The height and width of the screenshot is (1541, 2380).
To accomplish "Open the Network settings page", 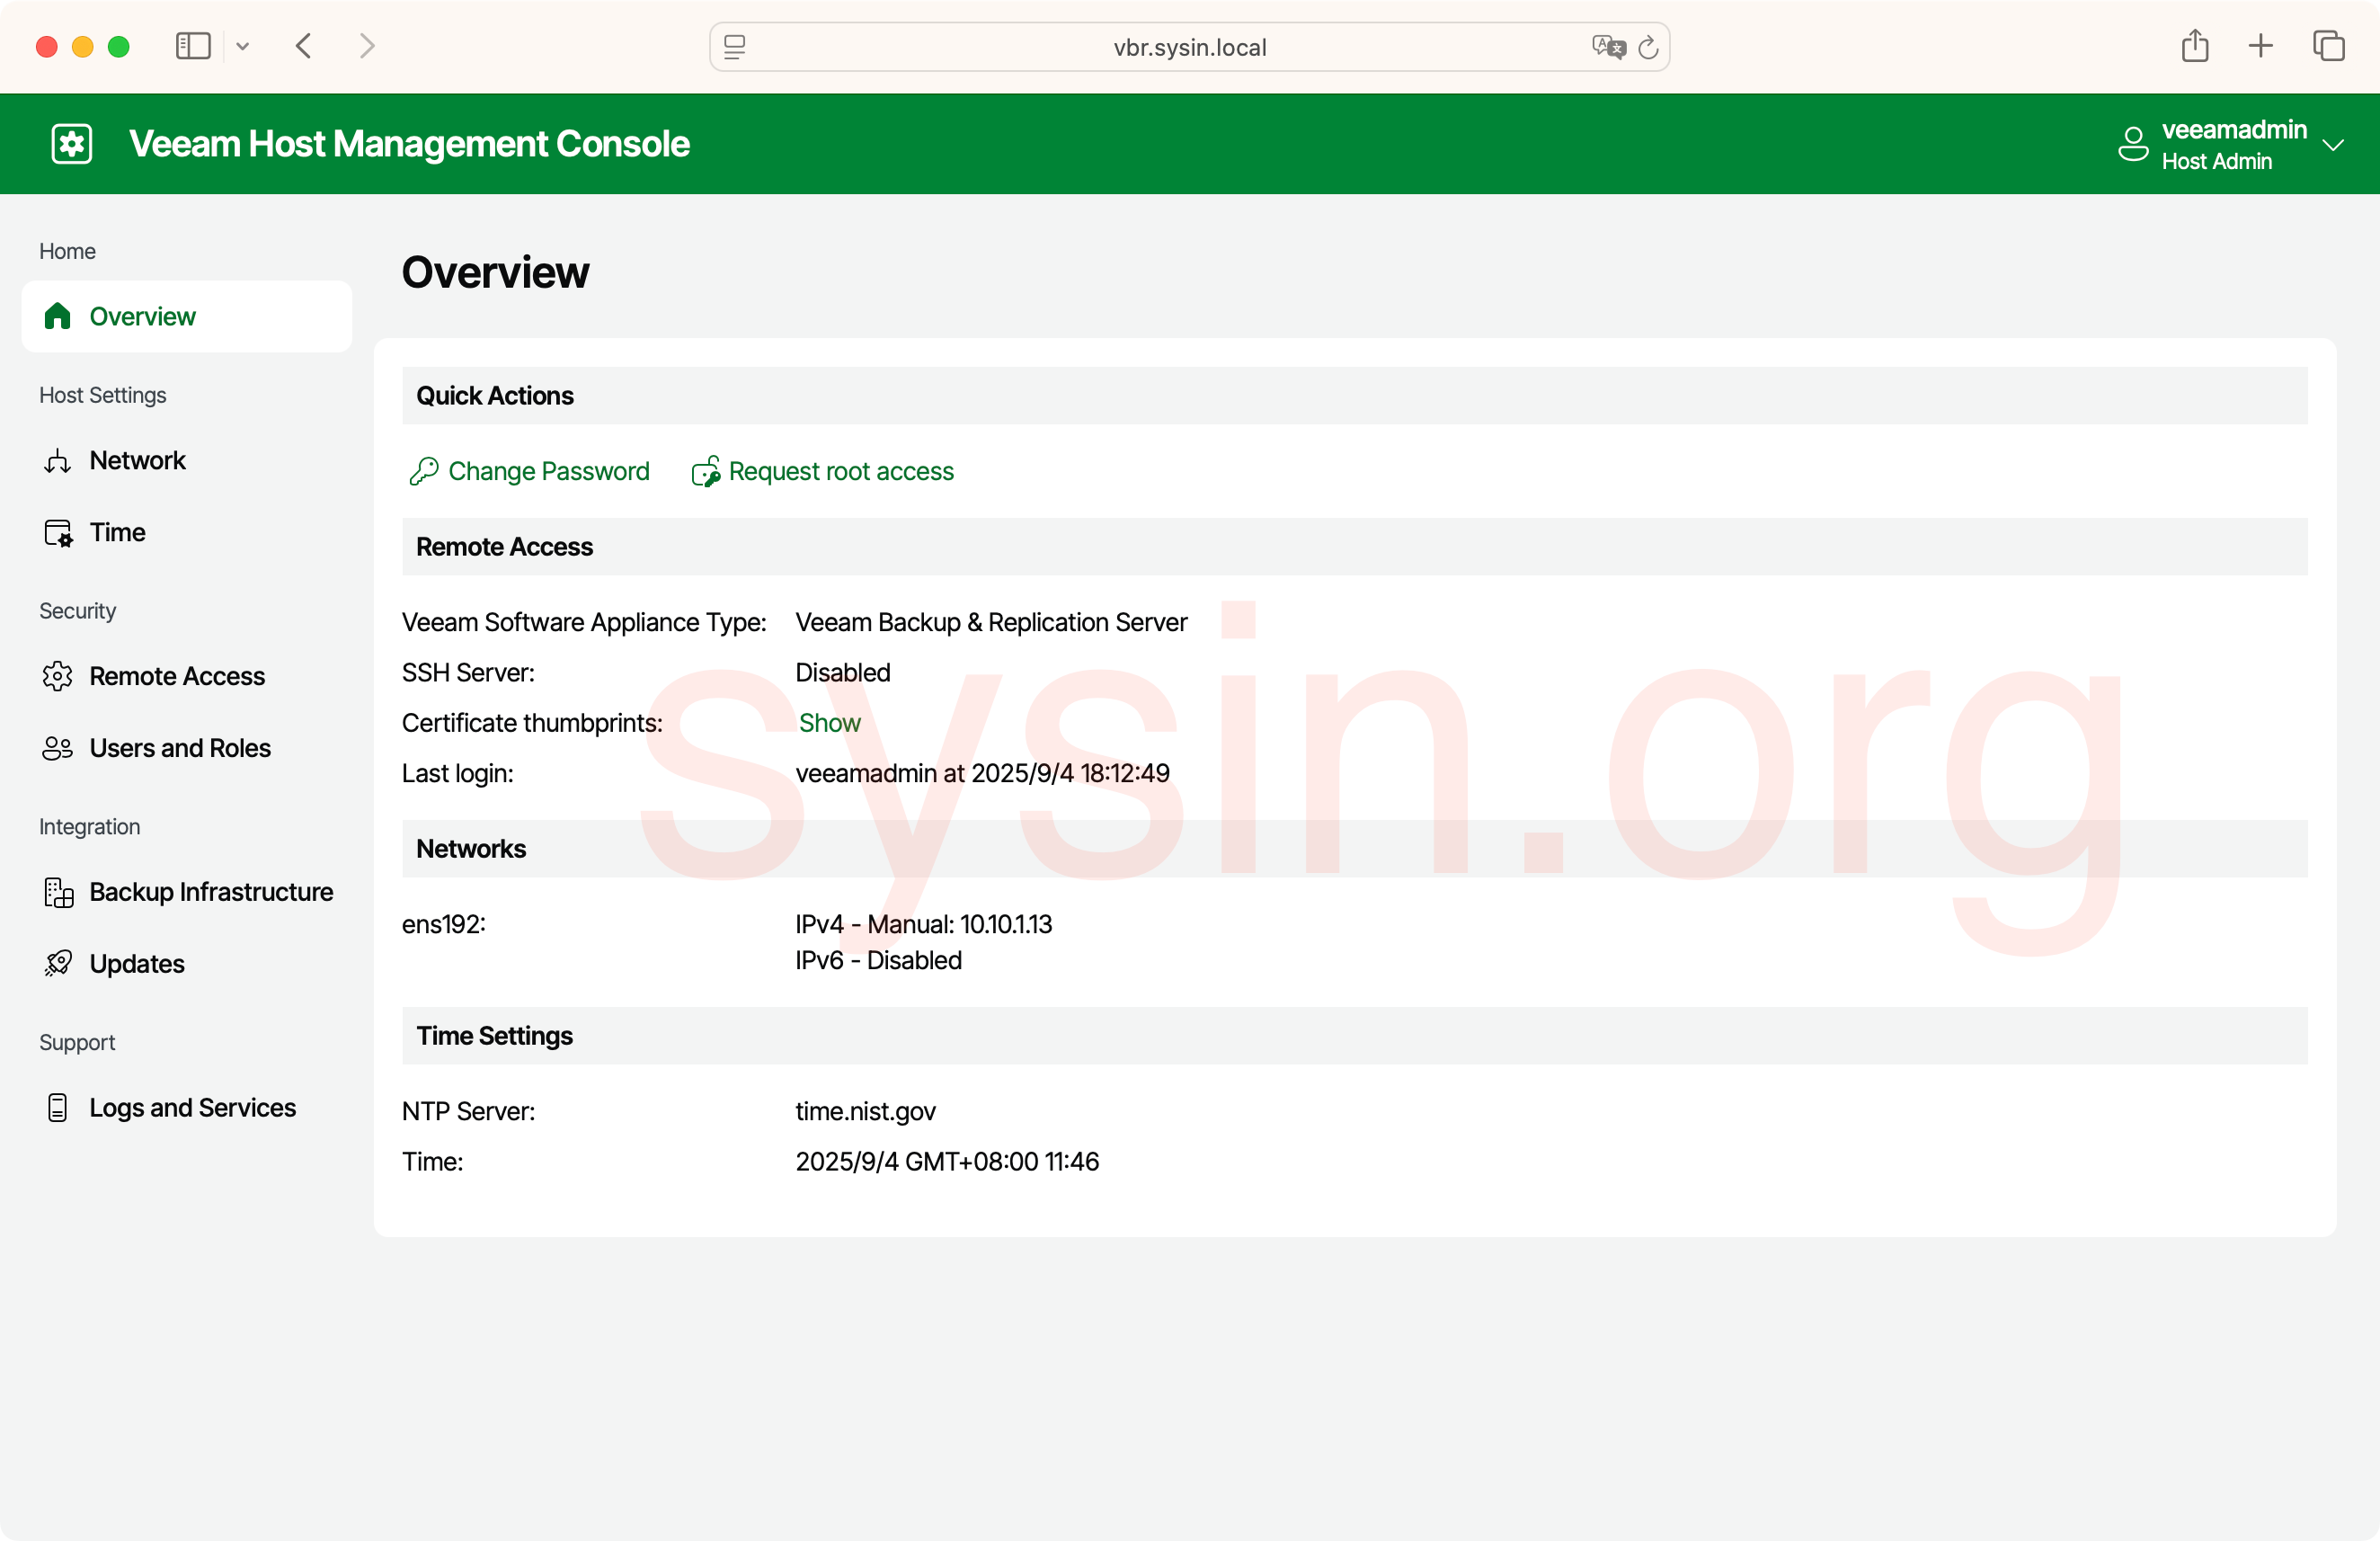I will (137, 460).
